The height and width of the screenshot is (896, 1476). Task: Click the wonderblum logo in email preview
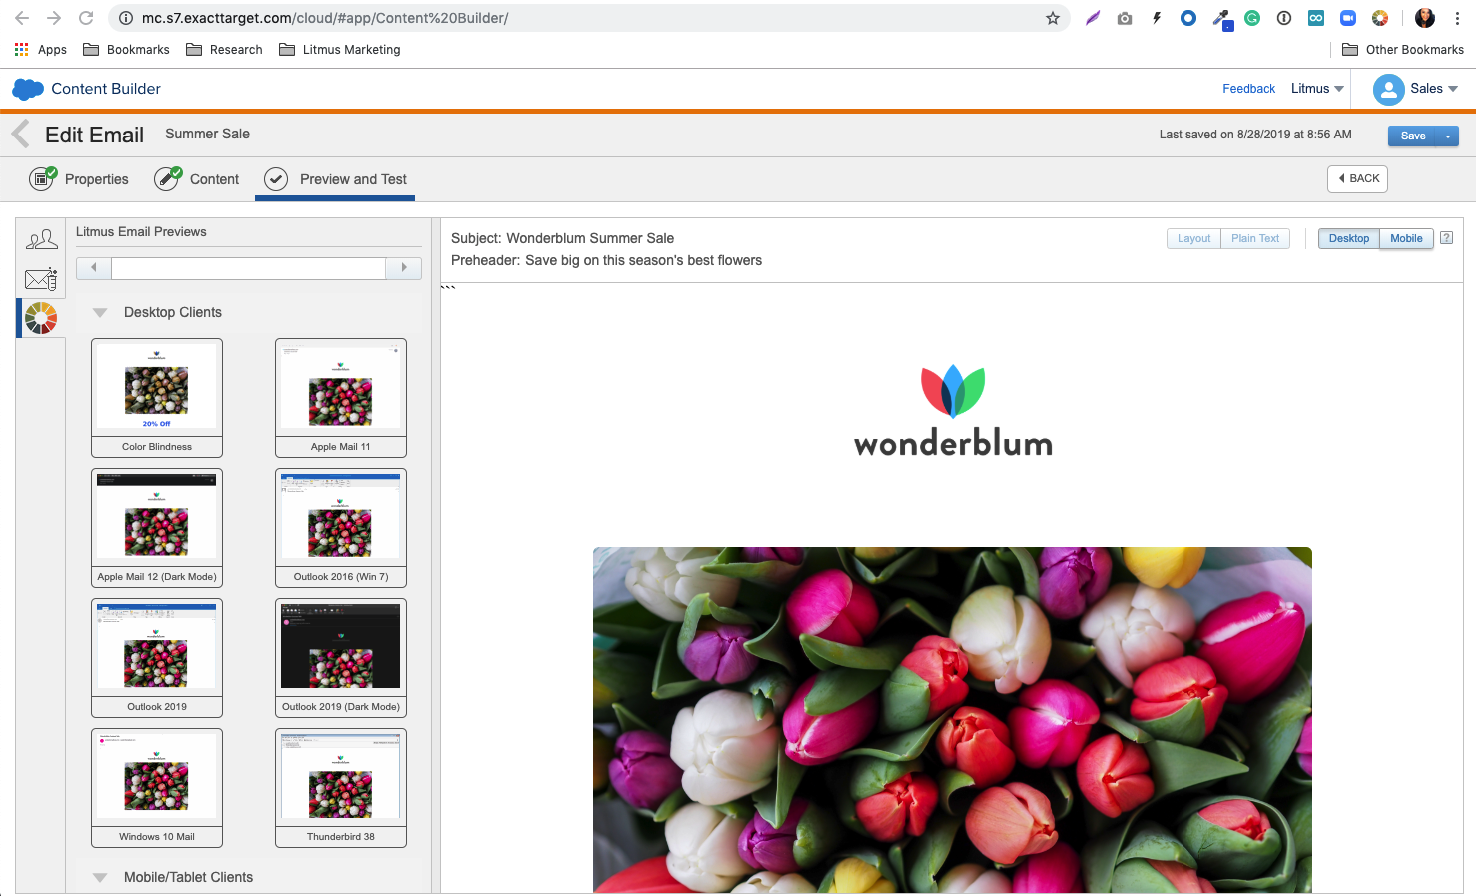tap(953, 411)
